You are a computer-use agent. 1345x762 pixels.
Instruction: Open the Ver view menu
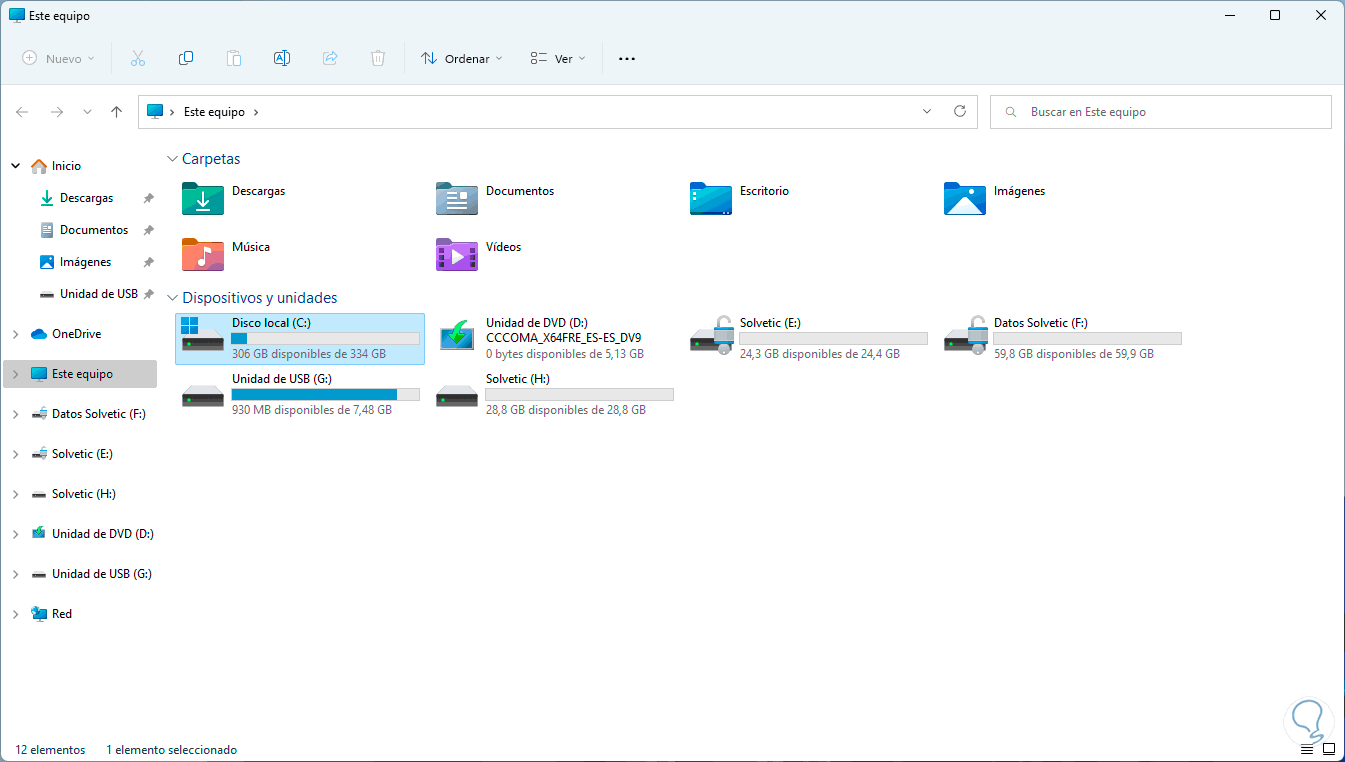coord(558,59)
